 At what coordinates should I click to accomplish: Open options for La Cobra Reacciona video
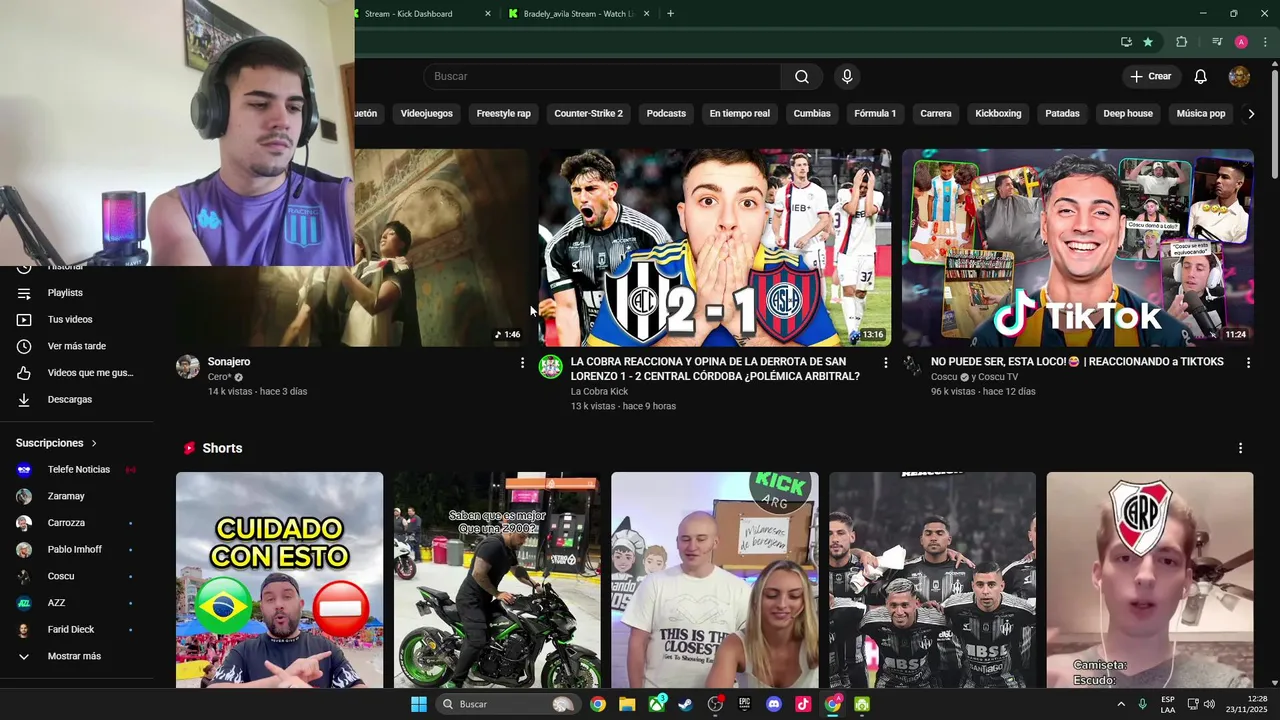click(x=885, y=363)
